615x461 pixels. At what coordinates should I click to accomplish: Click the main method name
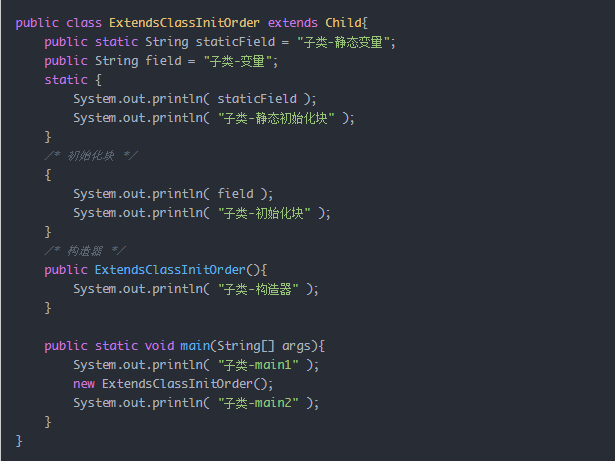[195, 346]
